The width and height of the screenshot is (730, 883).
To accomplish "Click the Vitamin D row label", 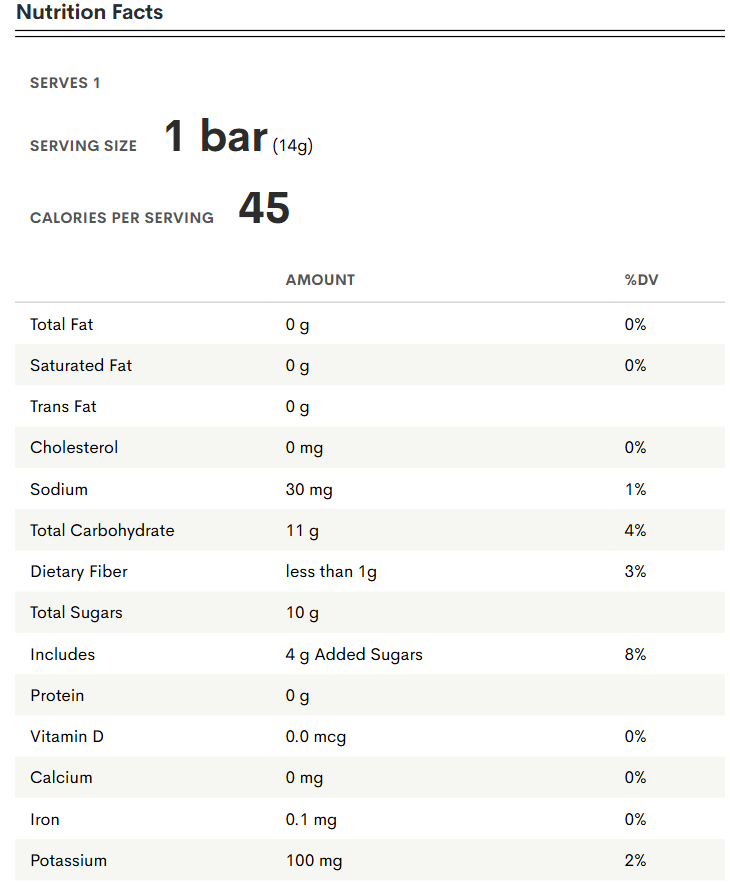I will (x=67, y=736).
